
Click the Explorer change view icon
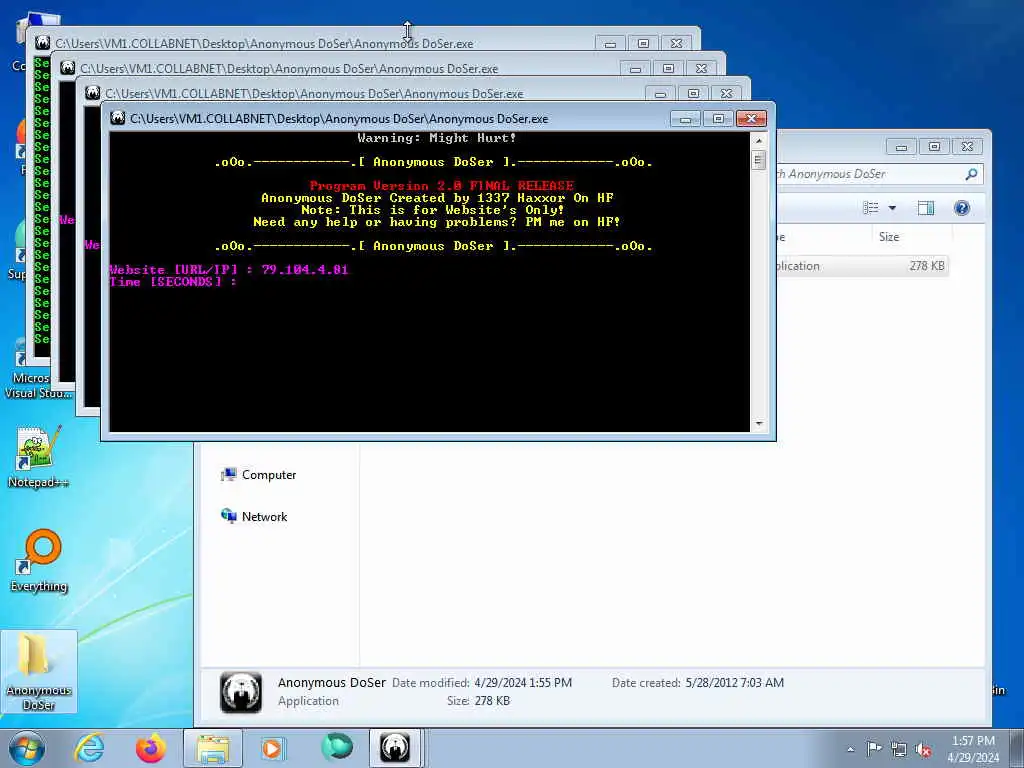[871, 208]
